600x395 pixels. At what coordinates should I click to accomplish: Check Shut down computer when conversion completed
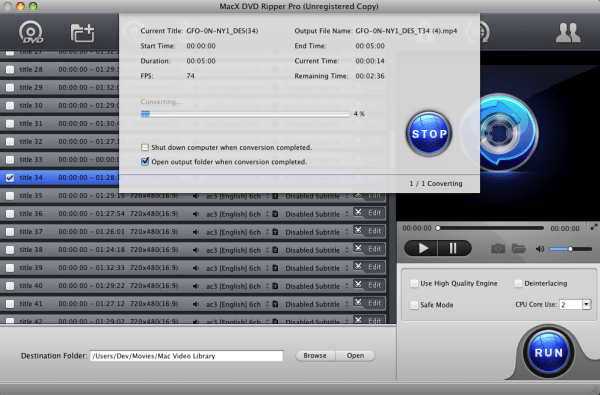coord(145,147)
